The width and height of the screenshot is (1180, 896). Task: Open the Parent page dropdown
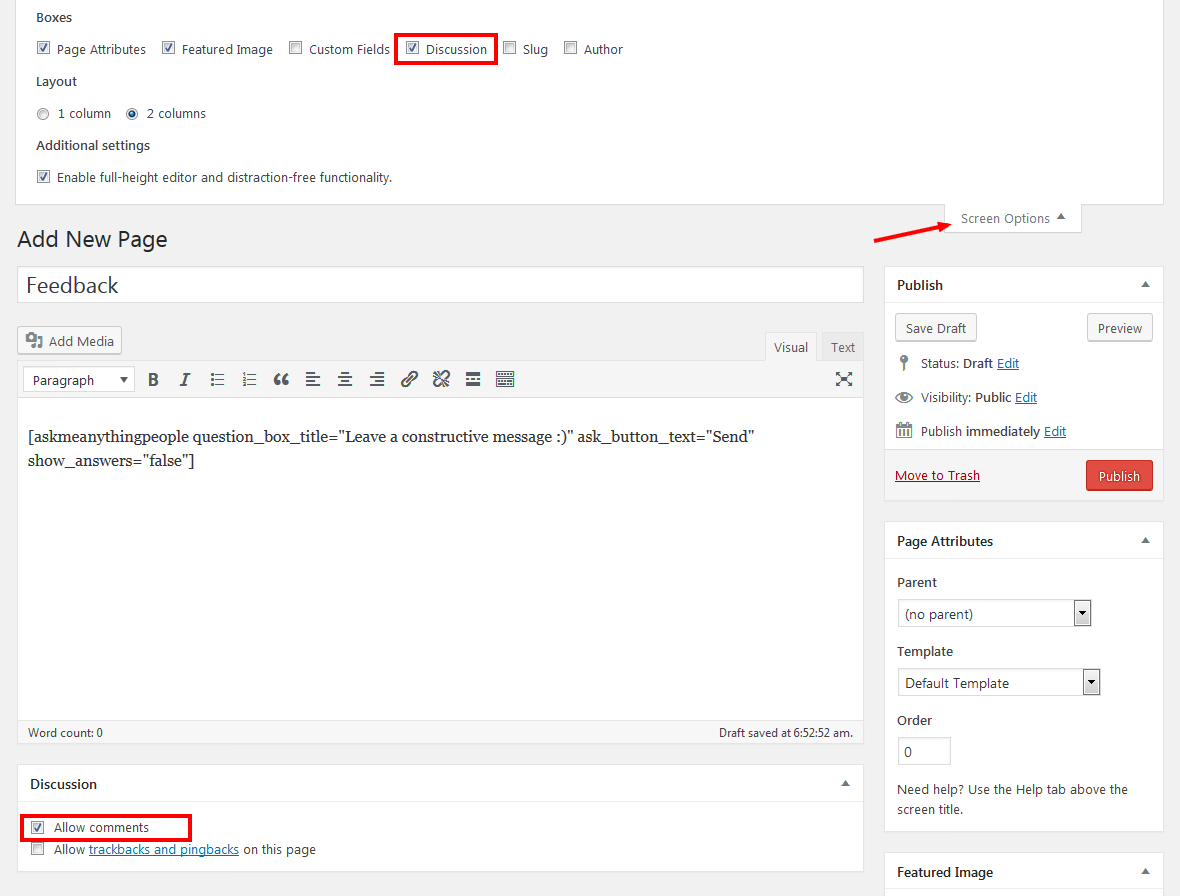coord(994,613)
